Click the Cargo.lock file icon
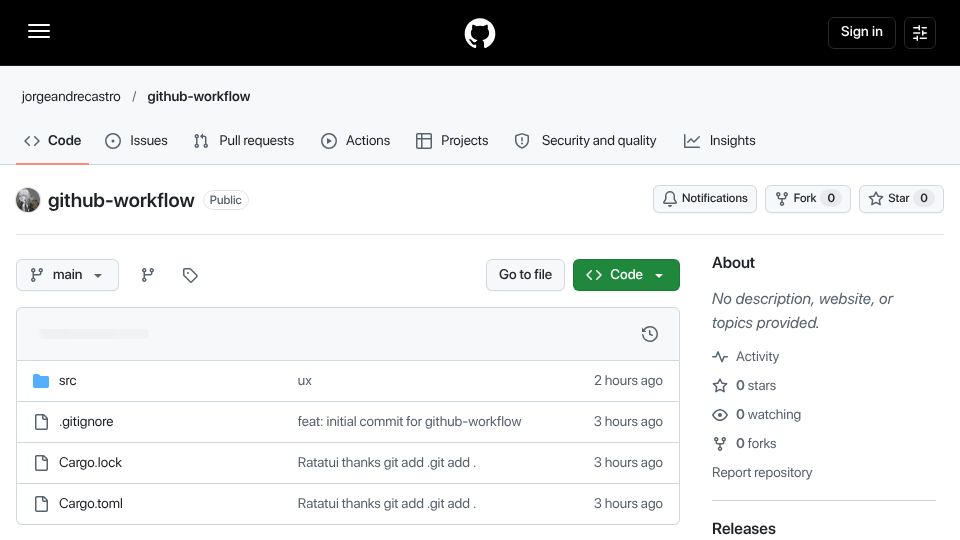 click(x=41, y=463)
